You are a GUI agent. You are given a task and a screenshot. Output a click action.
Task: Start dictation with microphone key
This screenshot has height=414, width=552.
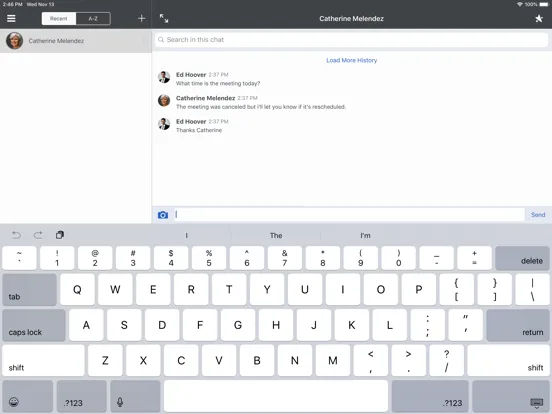(135, 396)
